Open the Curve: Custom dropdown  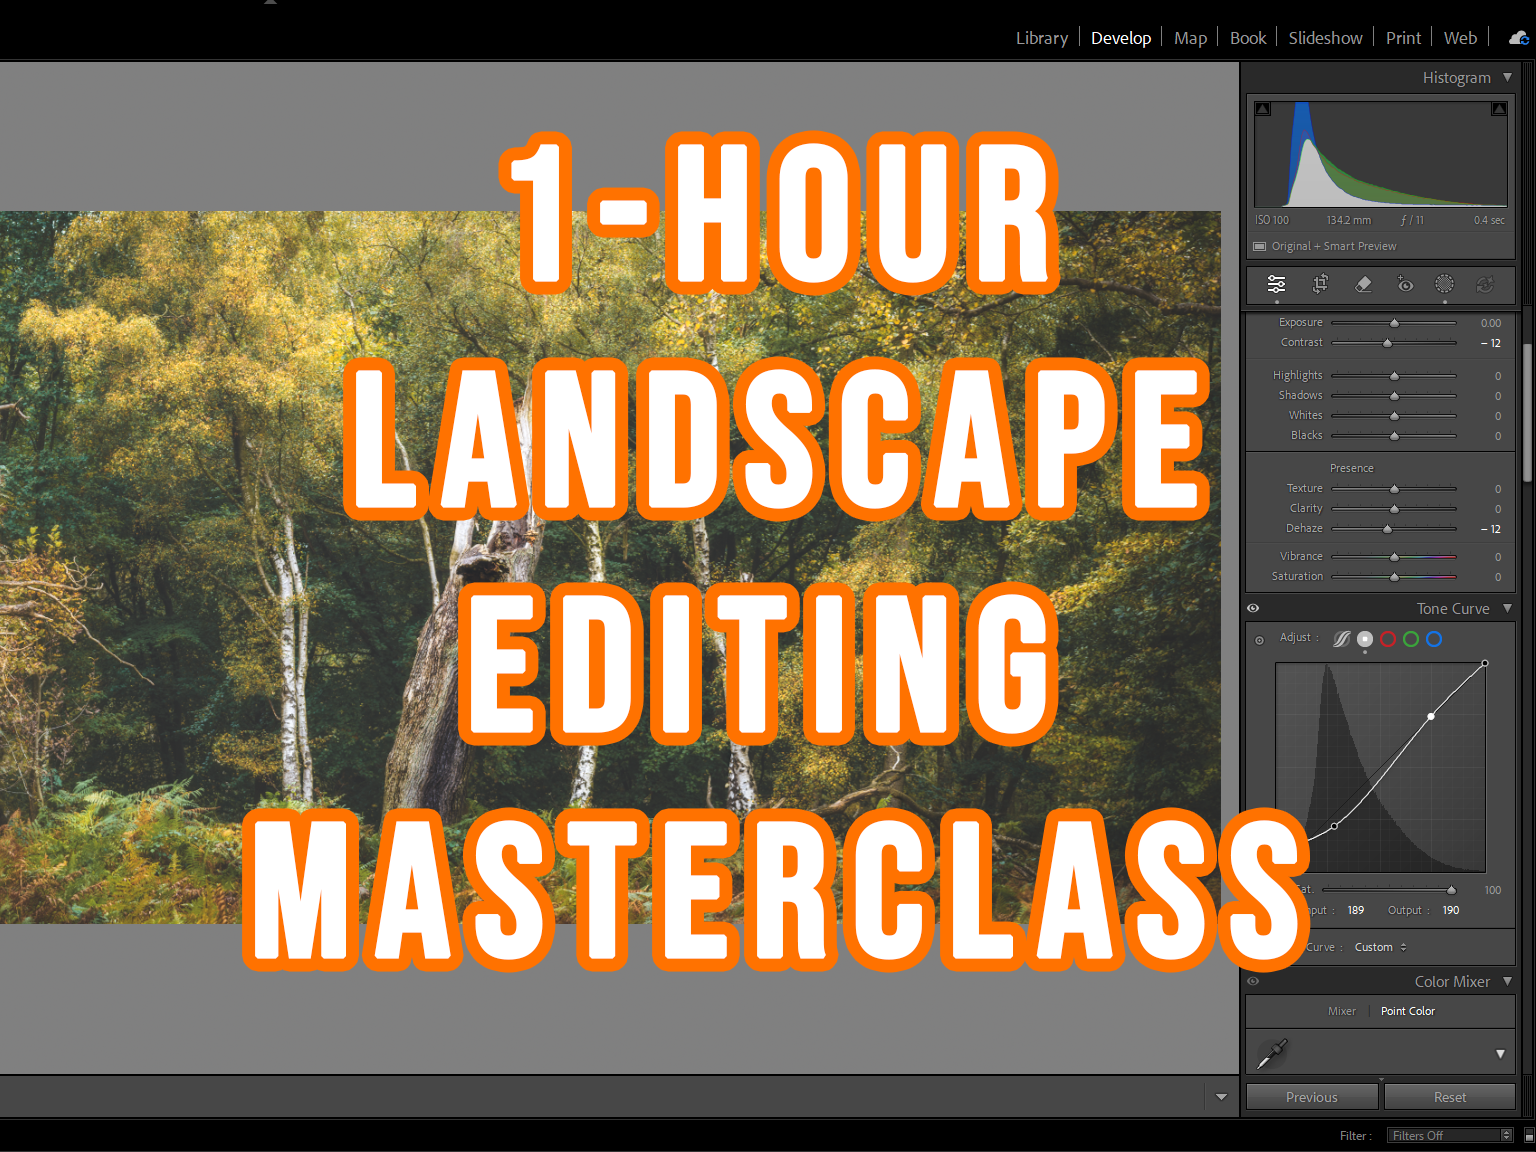pos(1378,947)
